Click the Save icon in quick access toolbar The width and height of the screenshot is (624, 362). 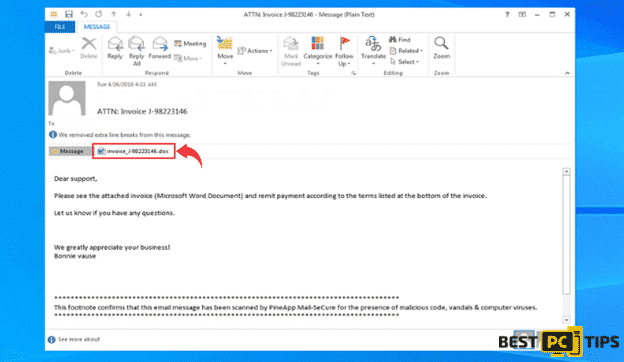click(69, 14)
